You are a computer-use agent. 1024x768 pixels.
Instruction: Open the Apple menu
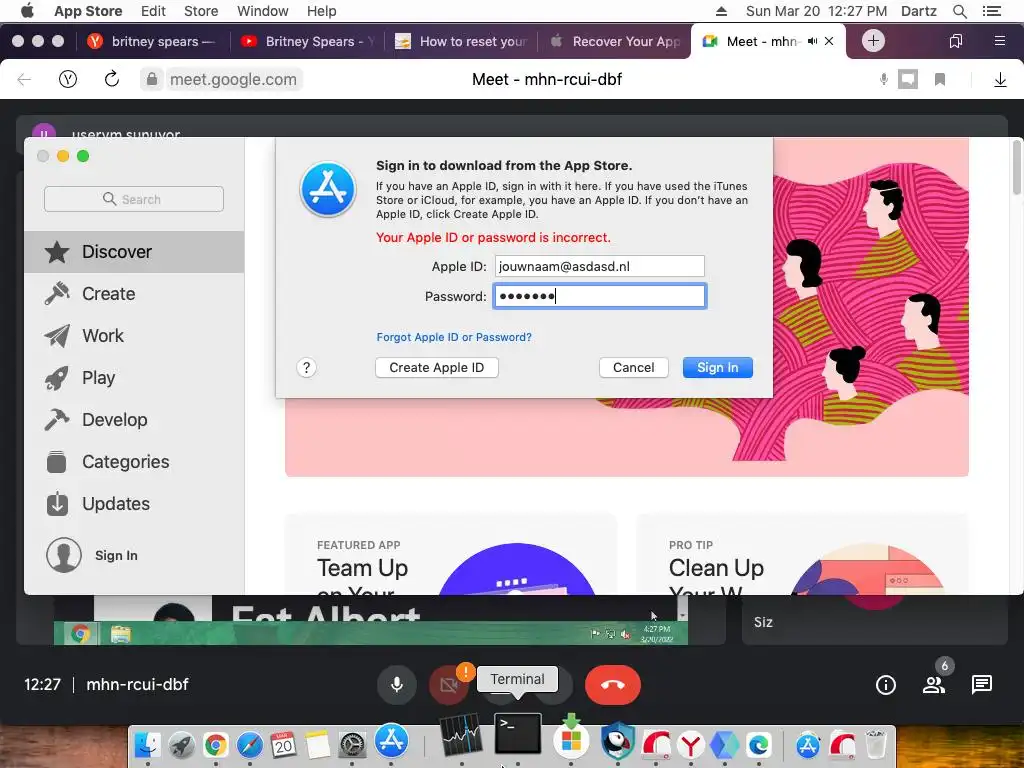(27, 11)
